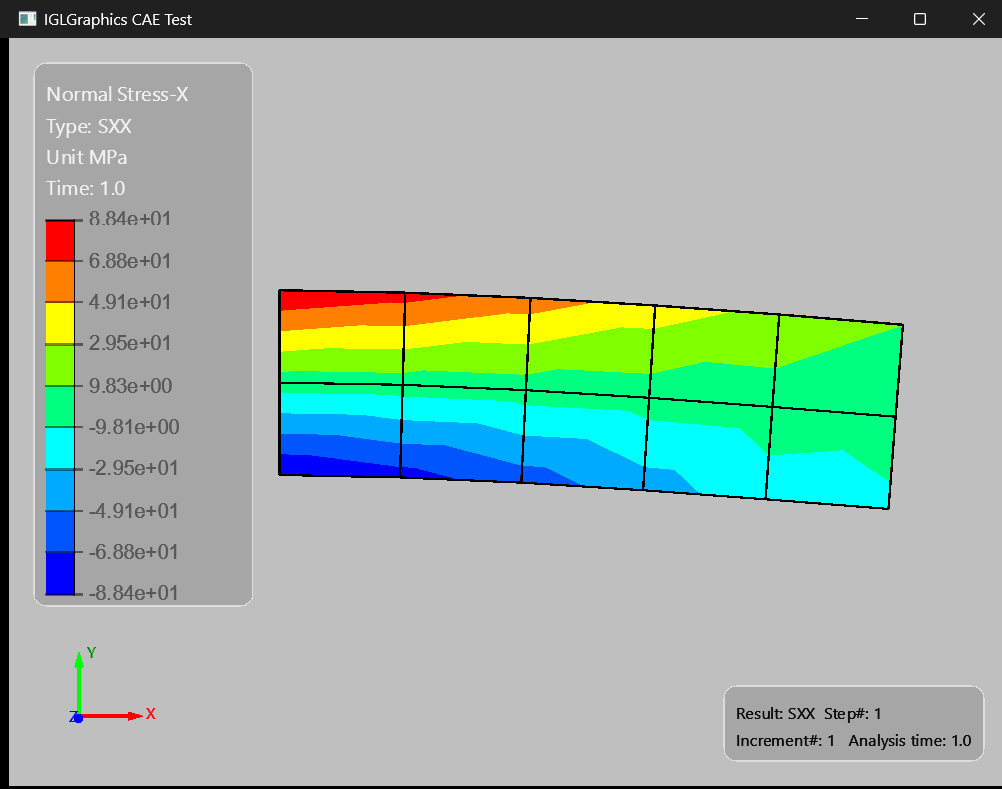Screen dimensions: 1002x789
Task: Click the 'Normal Stress-X' legend title
Action: pyautogui.click(x=118, y=95)
